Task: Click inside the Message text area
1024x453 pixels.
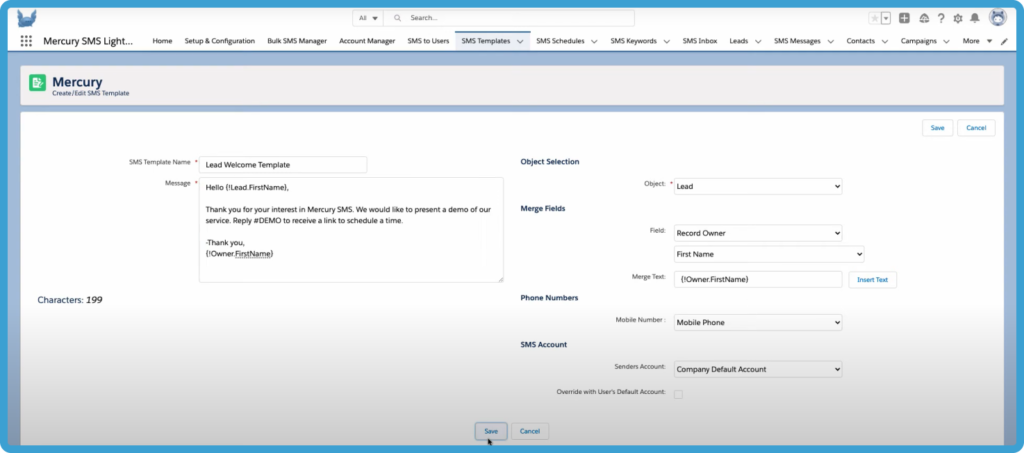Action: pos(351,230)
